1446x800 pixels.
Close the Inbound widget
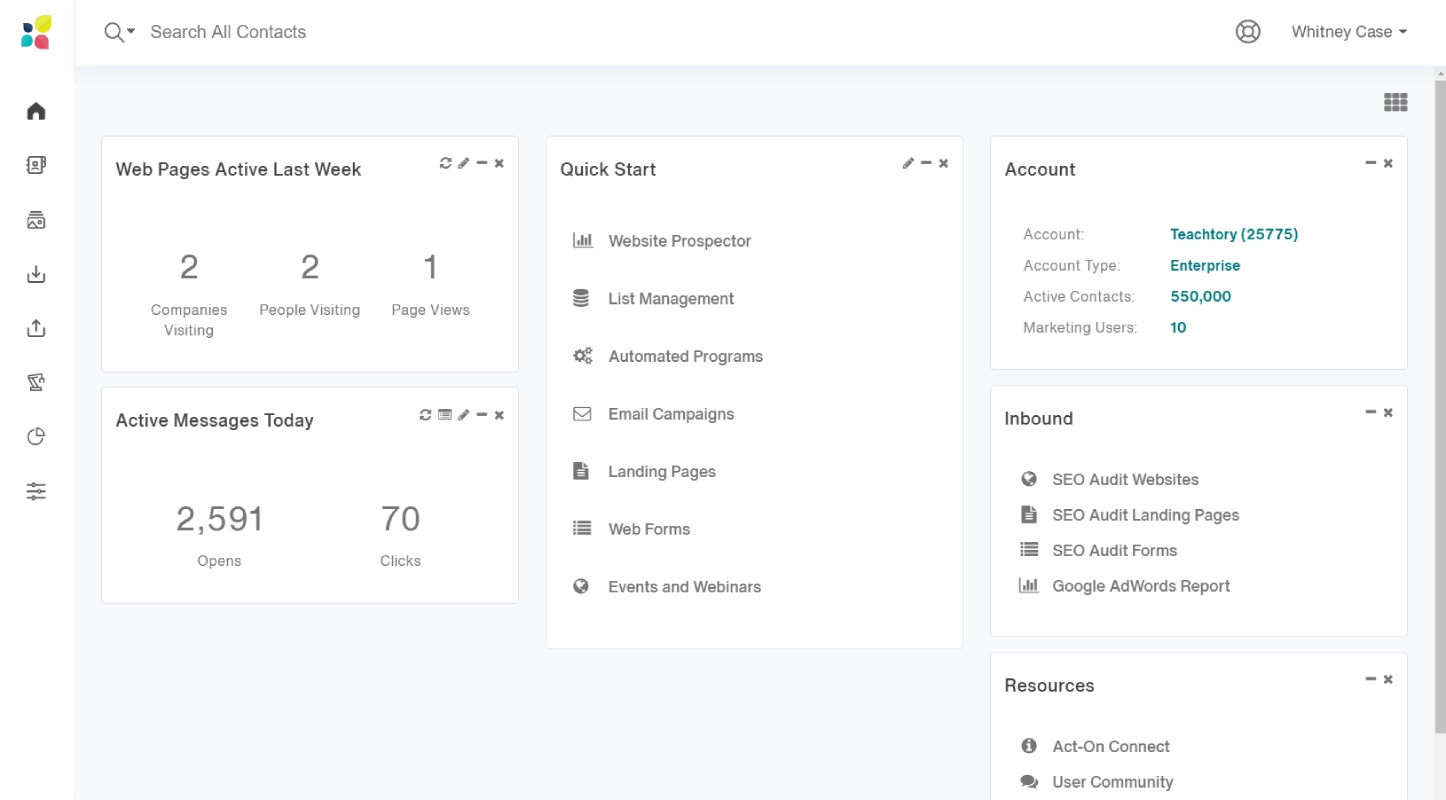pyautogui.click(x=1388, y=412)
